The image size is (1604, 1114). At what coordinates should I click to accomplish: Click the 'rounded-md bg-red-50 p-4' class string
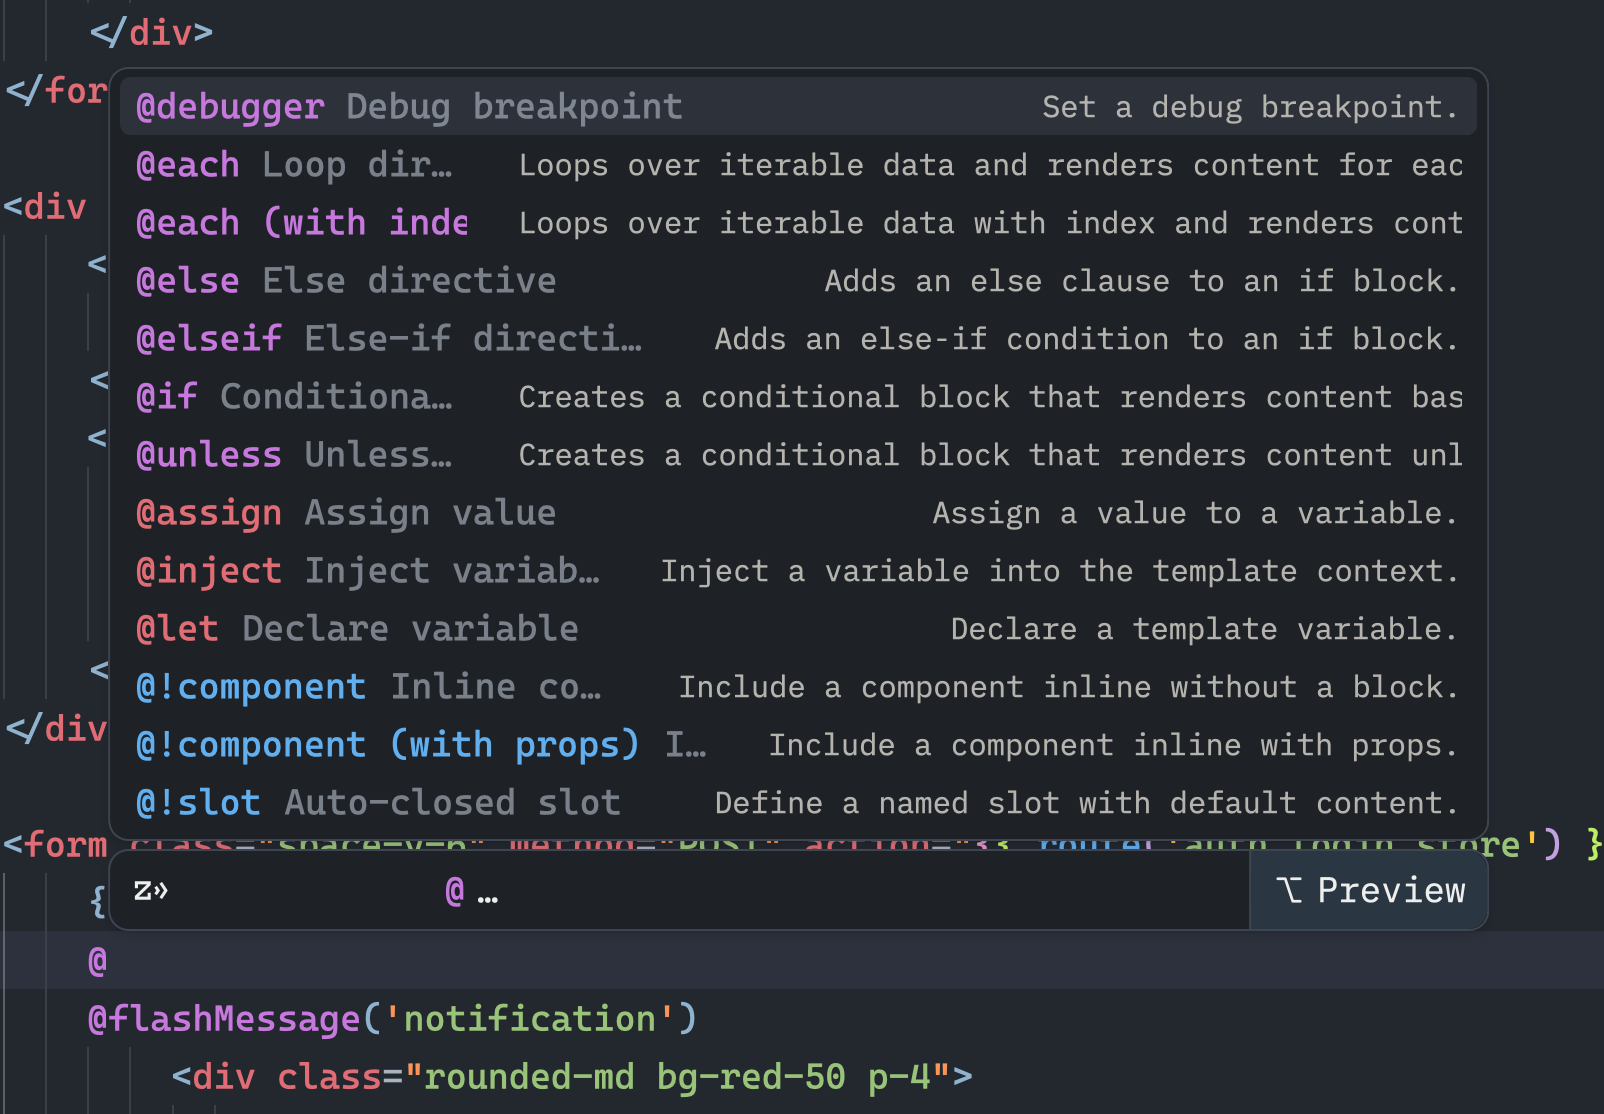point(677,1076)
